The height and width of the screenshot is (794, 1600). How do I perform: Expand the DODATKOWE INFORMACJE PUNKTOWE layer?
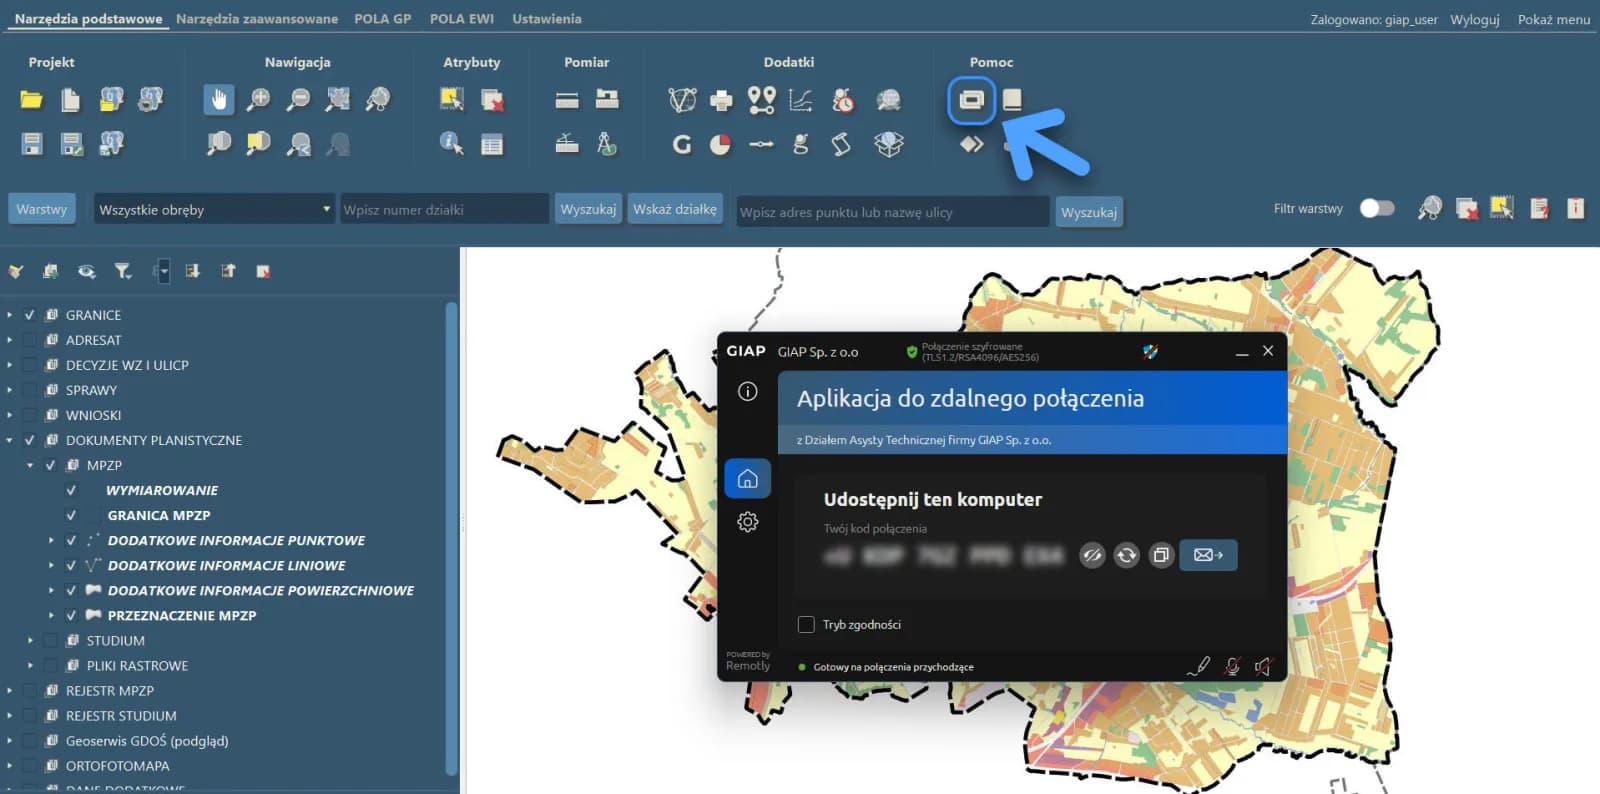pos(51,540)
